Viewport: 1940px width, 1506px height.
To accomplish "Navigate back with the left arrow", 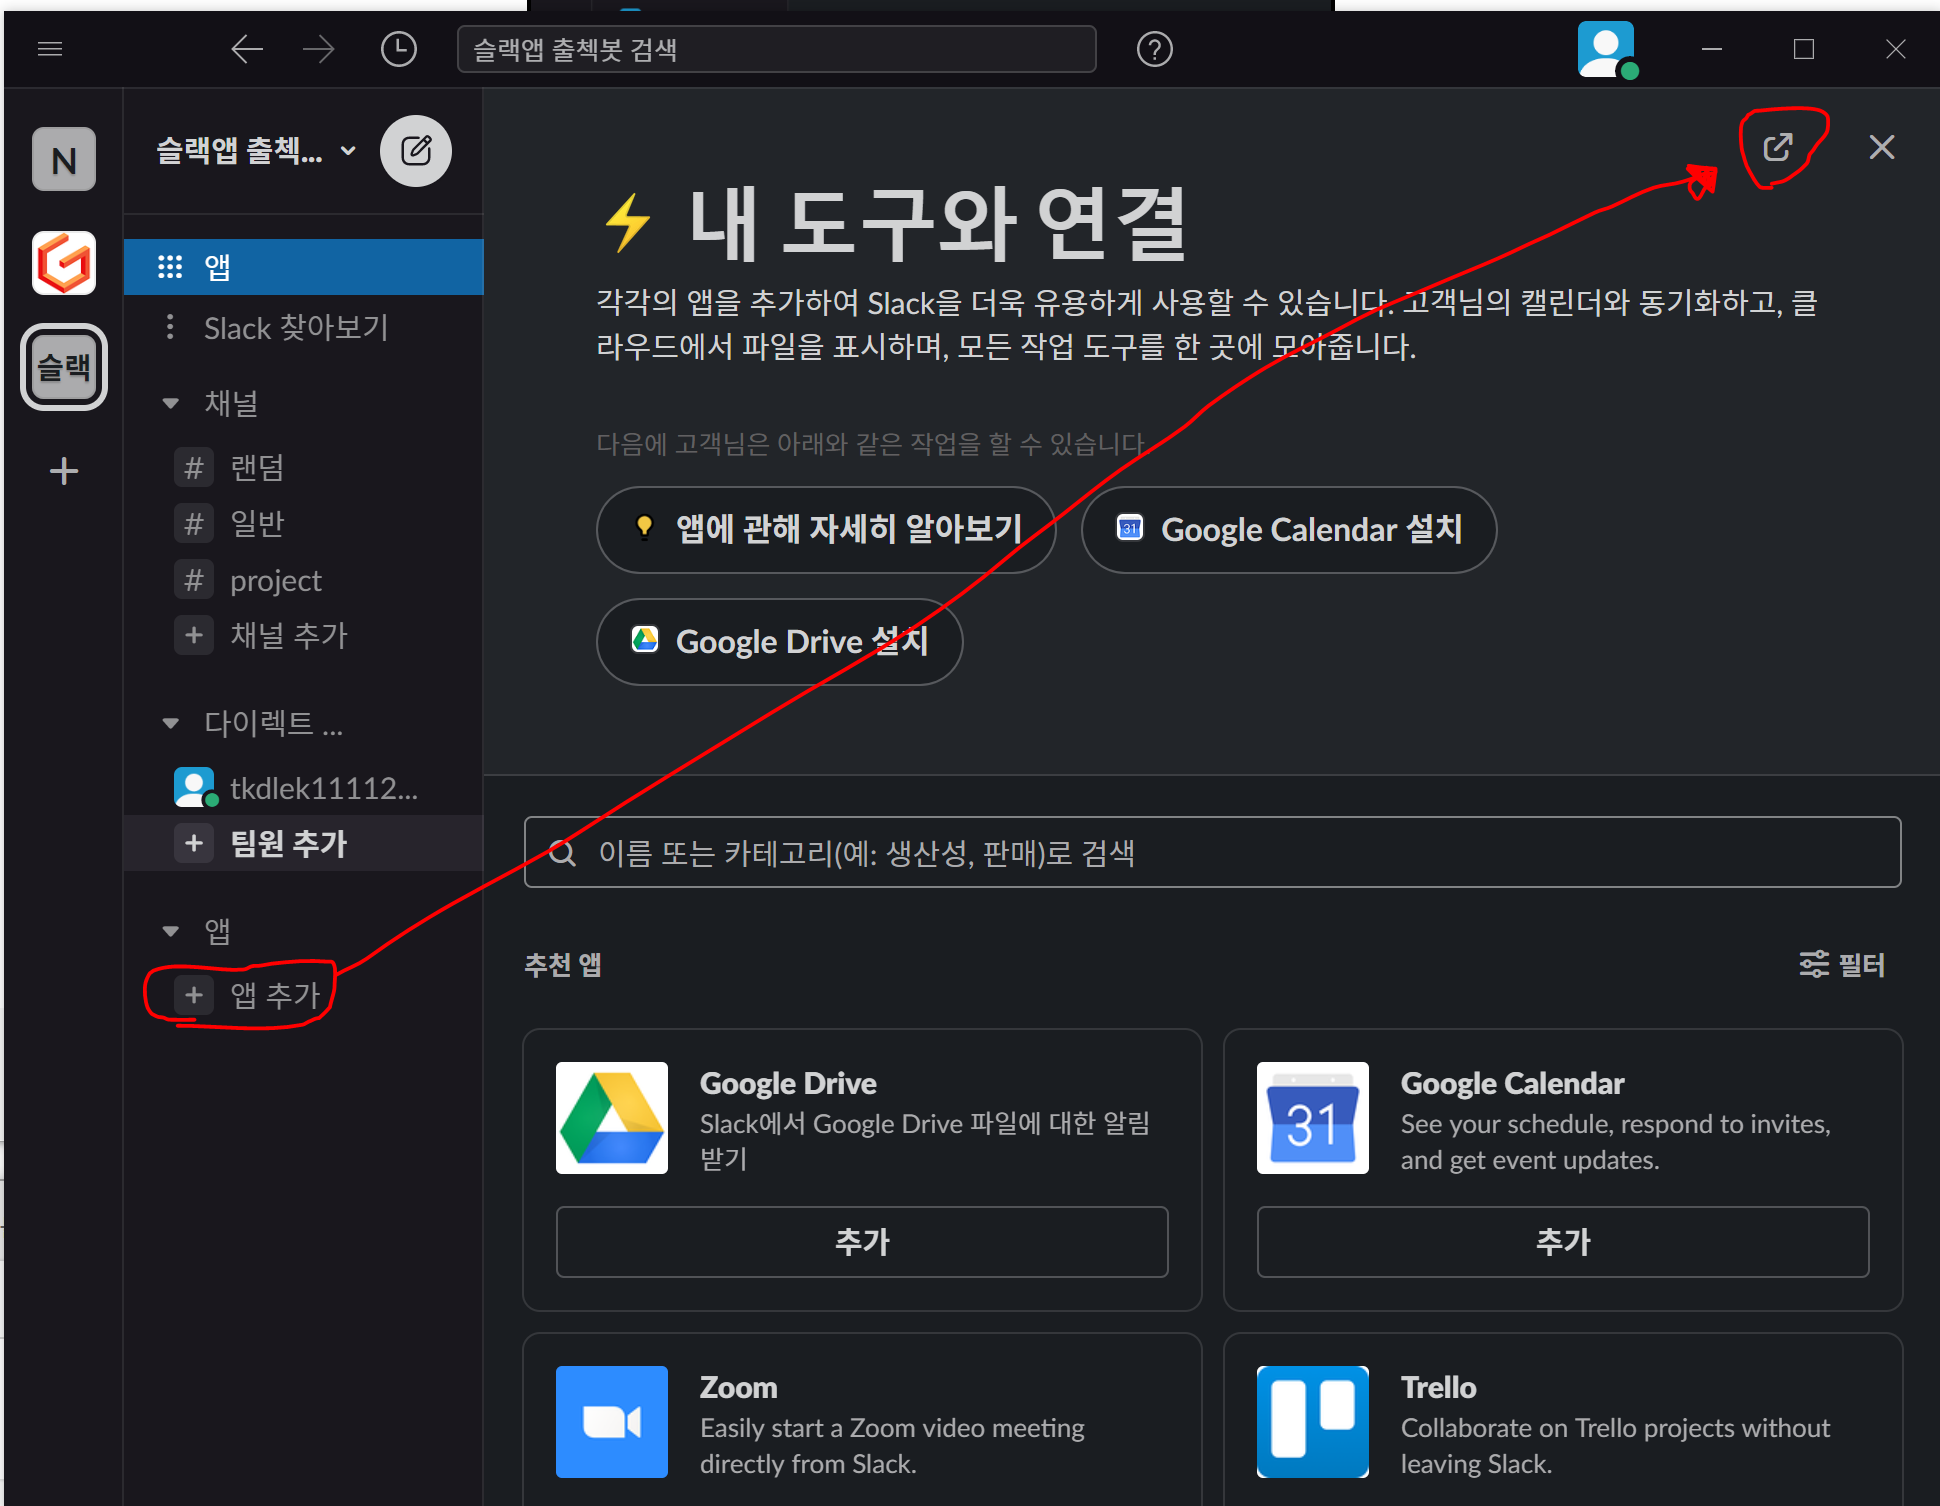I will pos(246,49).
